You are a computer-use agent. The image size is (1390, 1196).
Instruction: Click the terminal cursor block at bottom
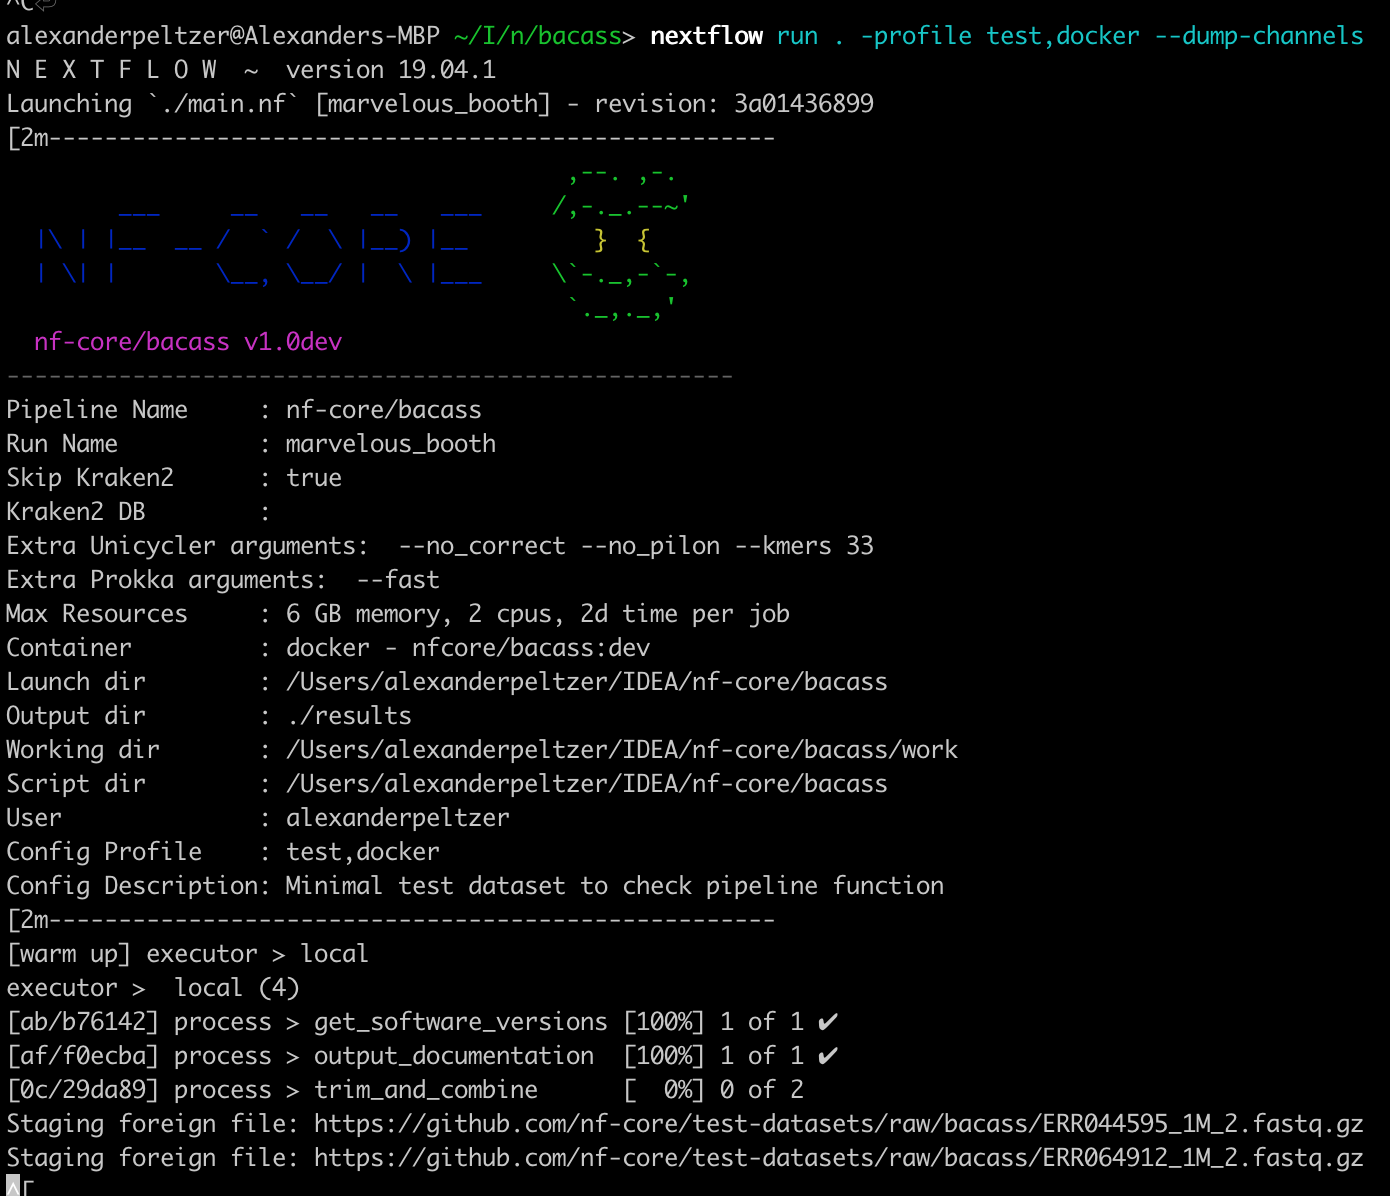(13, 1186)
